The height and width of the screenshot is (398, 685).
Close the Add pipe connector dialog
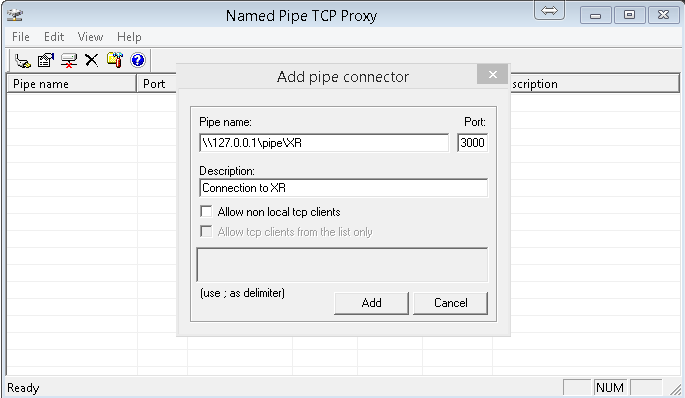point(492,75)
